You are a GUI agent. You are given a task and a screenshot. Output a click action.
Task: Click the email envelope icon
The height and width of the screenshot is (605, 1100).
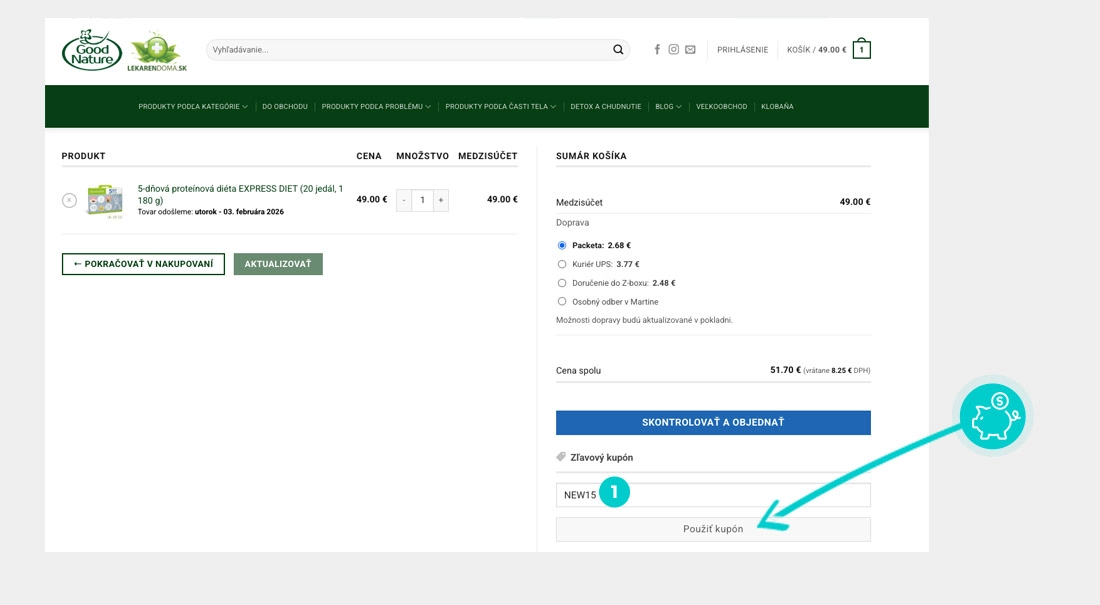click(x=690, y=50)
